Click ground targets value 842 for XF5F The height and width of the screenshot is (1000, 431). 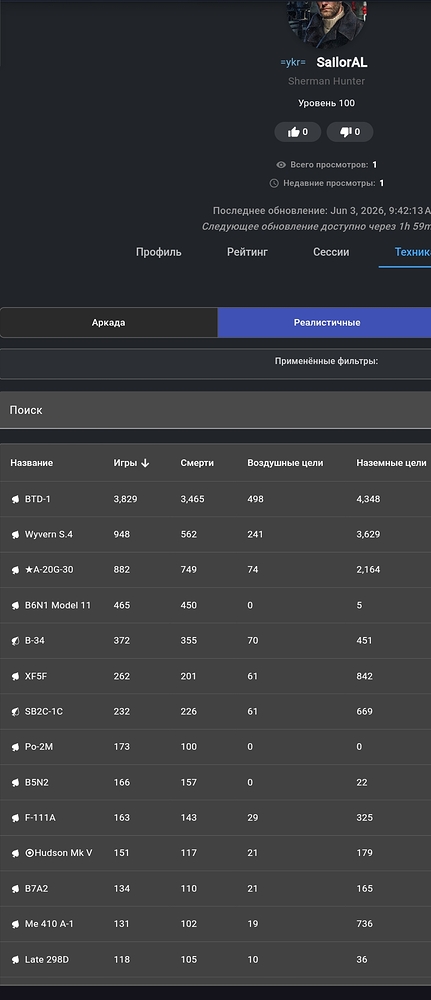pos(365,676)
